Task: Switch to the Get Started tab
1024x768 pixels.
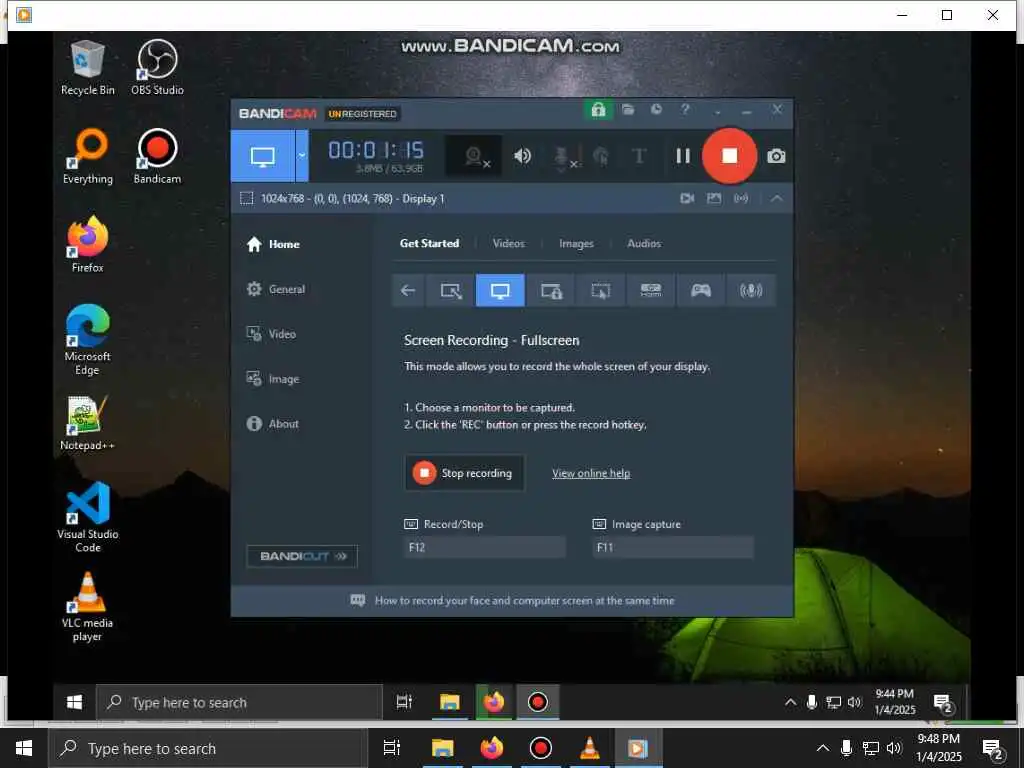Action: (x=429, y=243)
